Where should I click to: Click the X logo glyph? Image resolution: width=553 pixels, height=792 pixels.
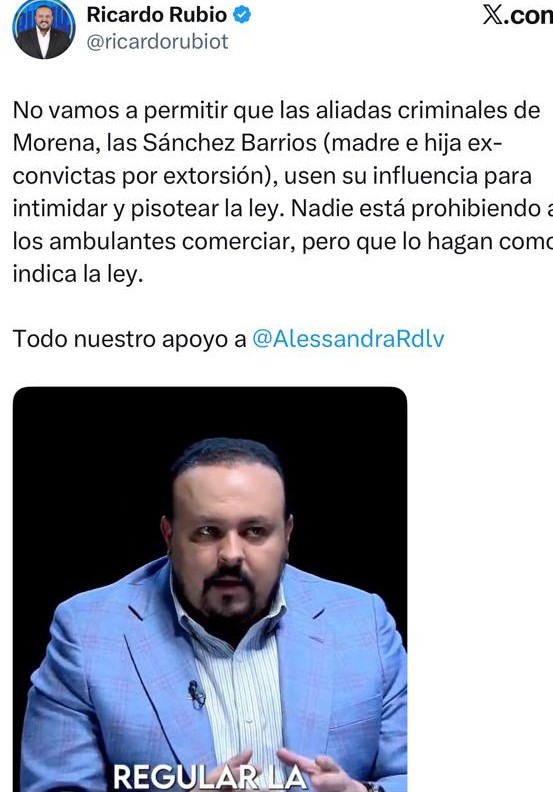click(493, 15)
